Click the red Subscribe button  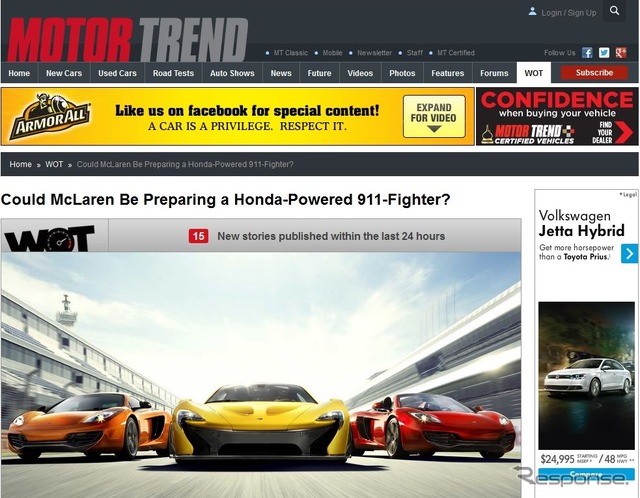(x=594, y=73)
